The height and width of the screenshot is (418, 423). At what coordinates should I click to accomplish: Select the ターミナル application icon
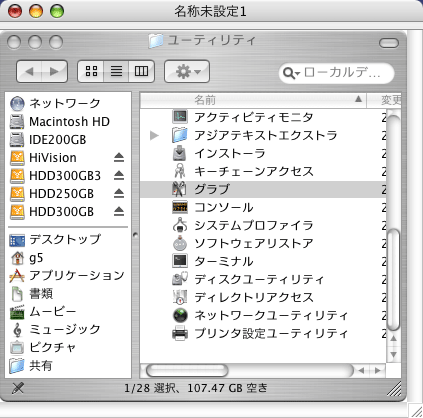(x=180, y=261)
